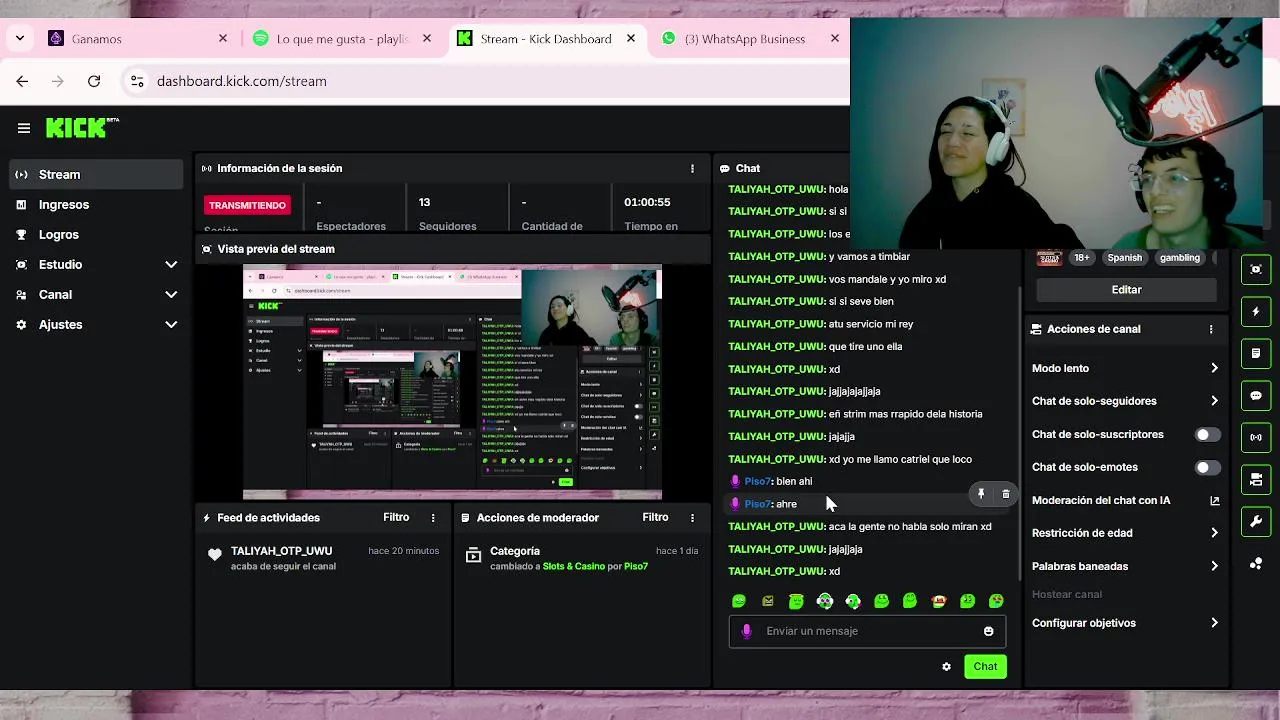Open options menu of Acciones de moderador
The image size is (1280, 720).
click(x=692, y=518)
